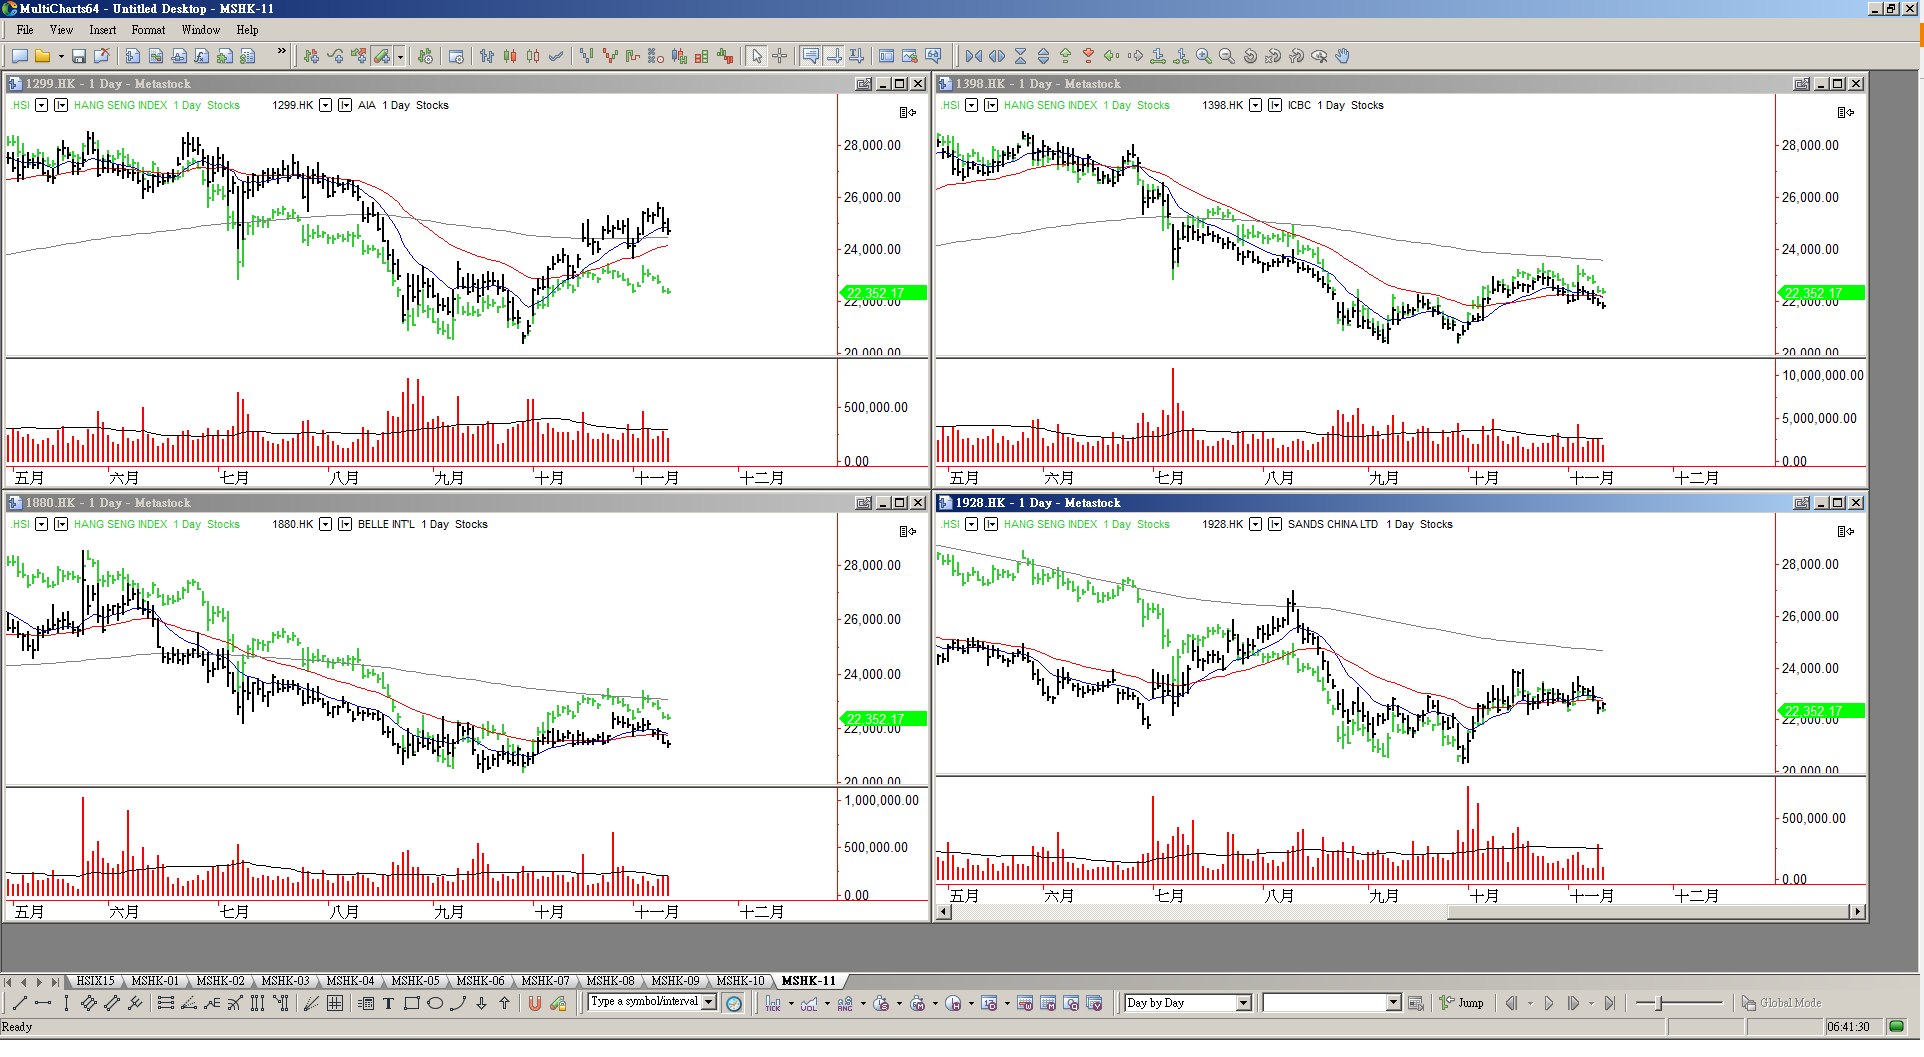Switch to the crosshair pointer mode
This screenshot has height=1057, width=1924.
click(780, 56)
